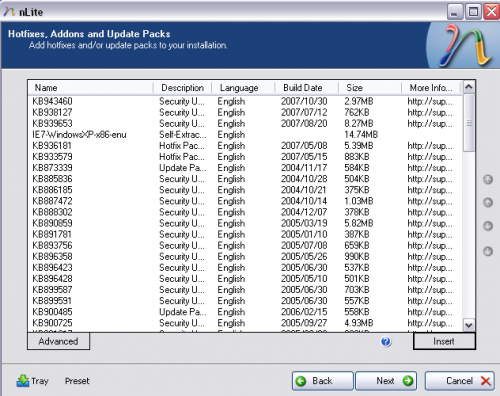Click the vertical scrollbar thumb
This screenshot has width=500, height=396.
coord(469,123)
